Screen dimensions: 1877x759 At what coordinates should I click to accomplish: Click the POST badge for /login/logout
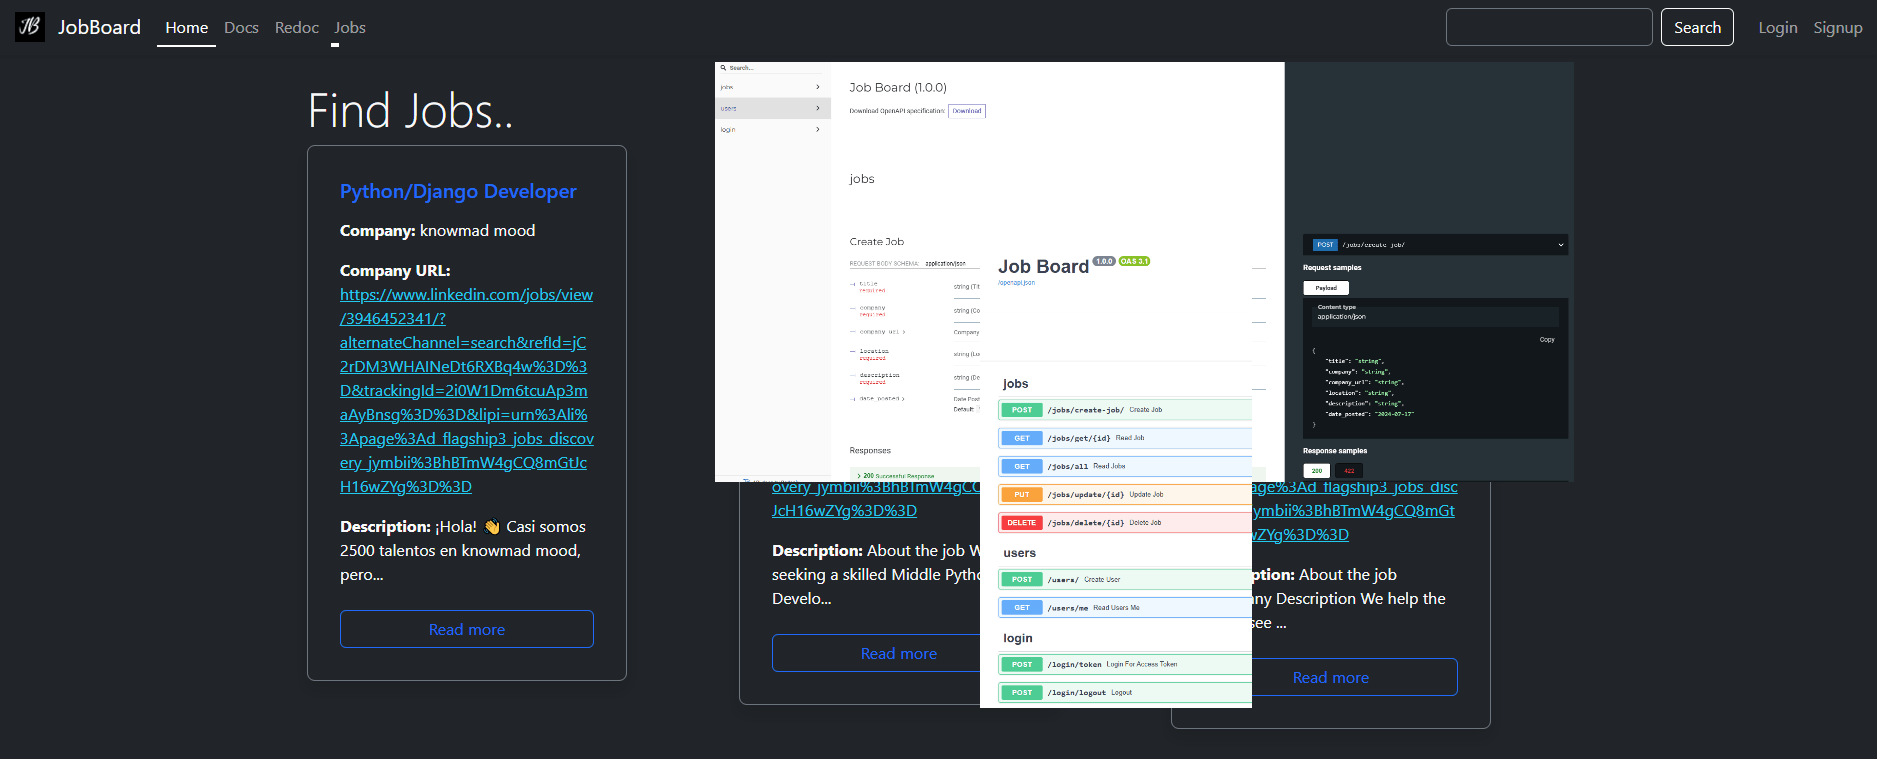(1021, 693)
